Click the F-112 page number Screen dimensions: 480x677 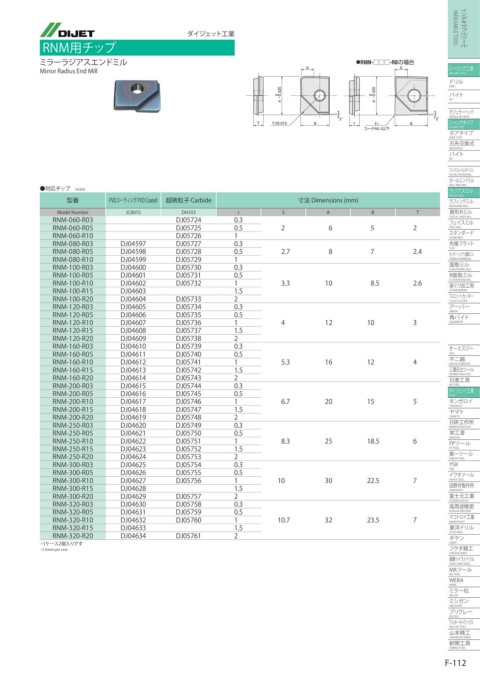455,663
